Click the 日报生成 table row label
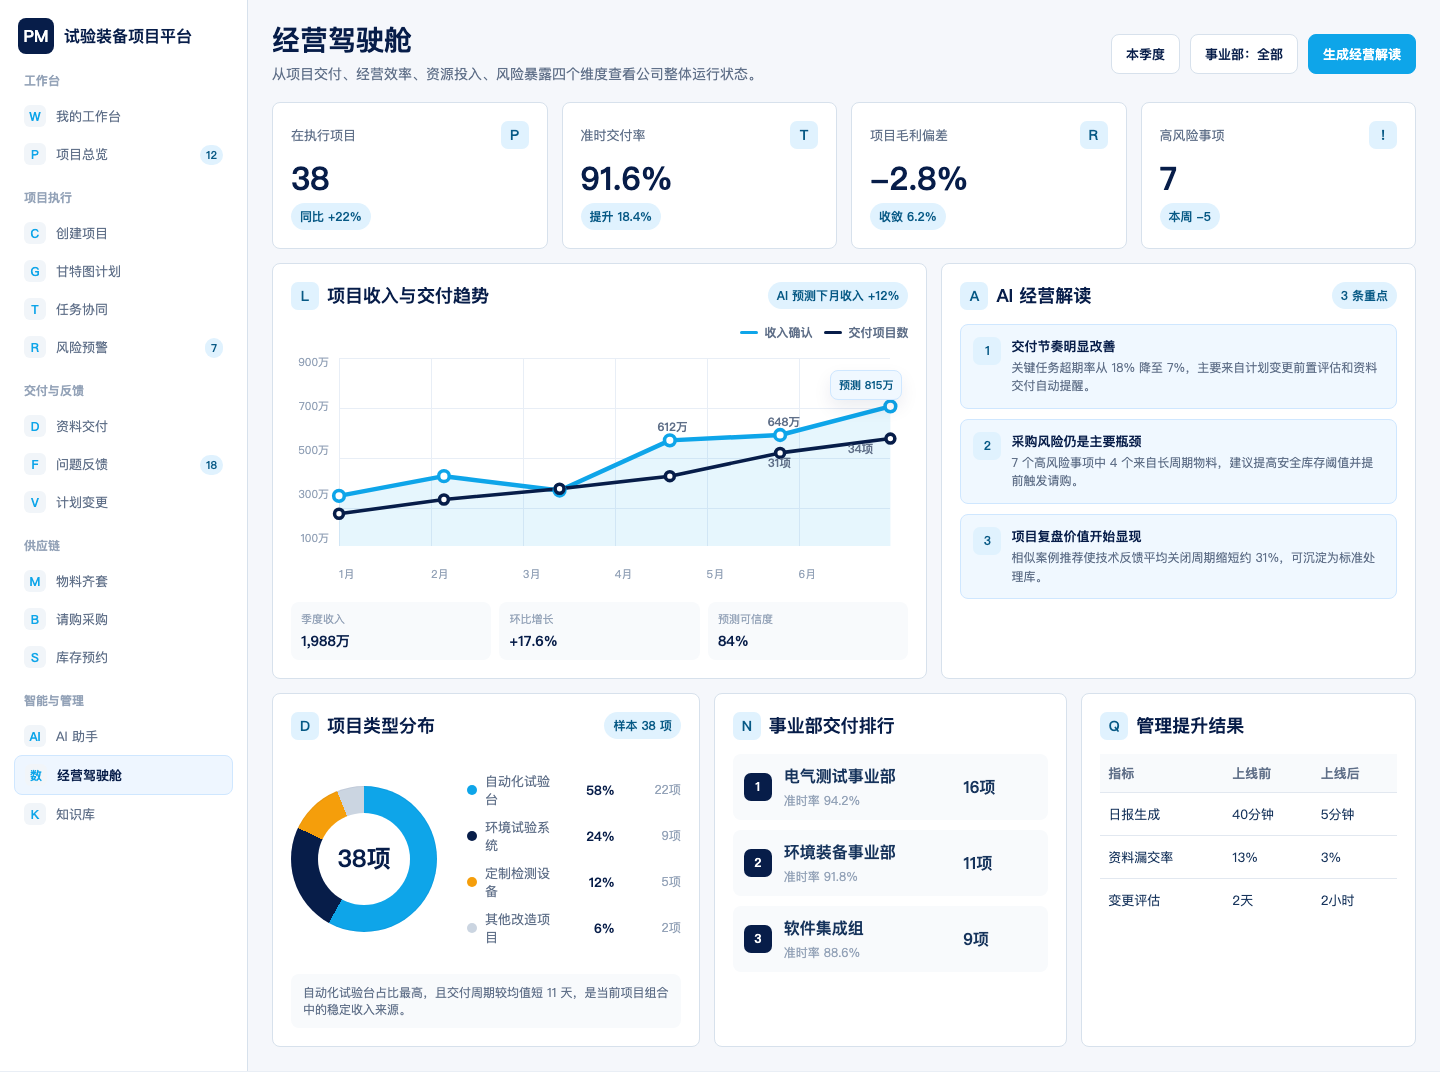Image resolution: width=1440 pixels, height=1072 pixels. point(1134,815)
